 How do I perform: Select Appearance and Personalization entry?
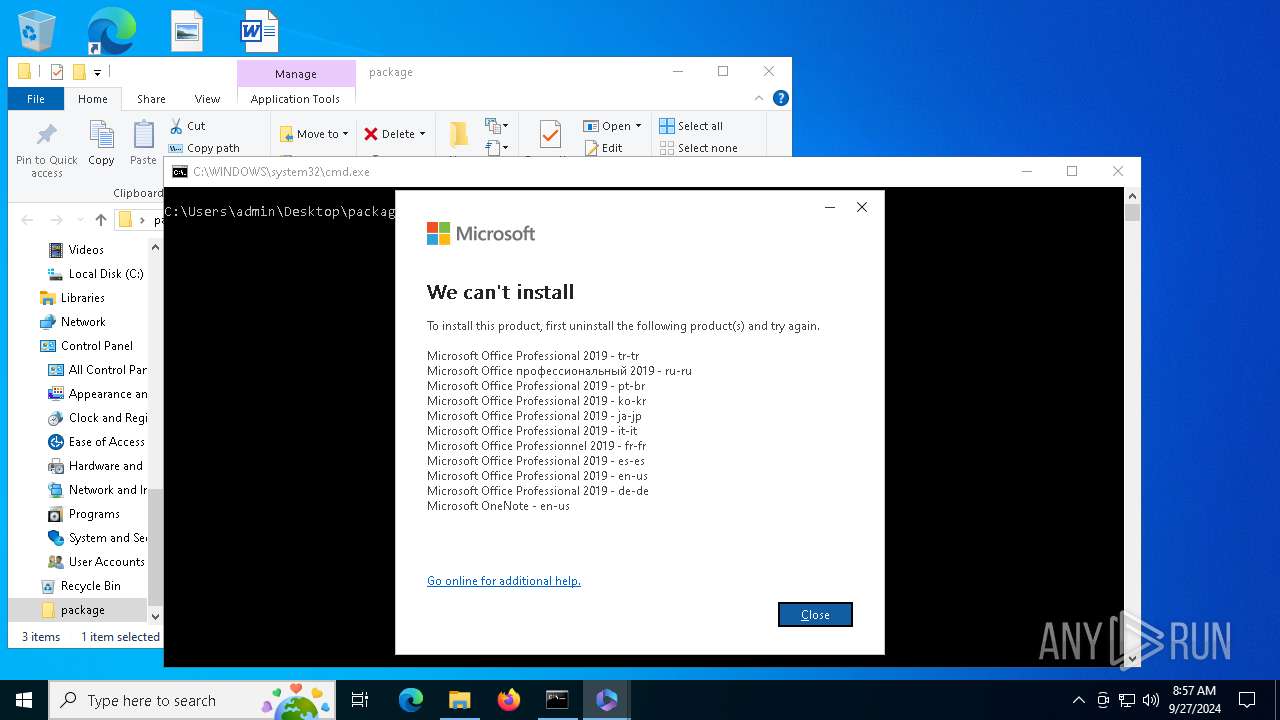[x=98, y=394]
